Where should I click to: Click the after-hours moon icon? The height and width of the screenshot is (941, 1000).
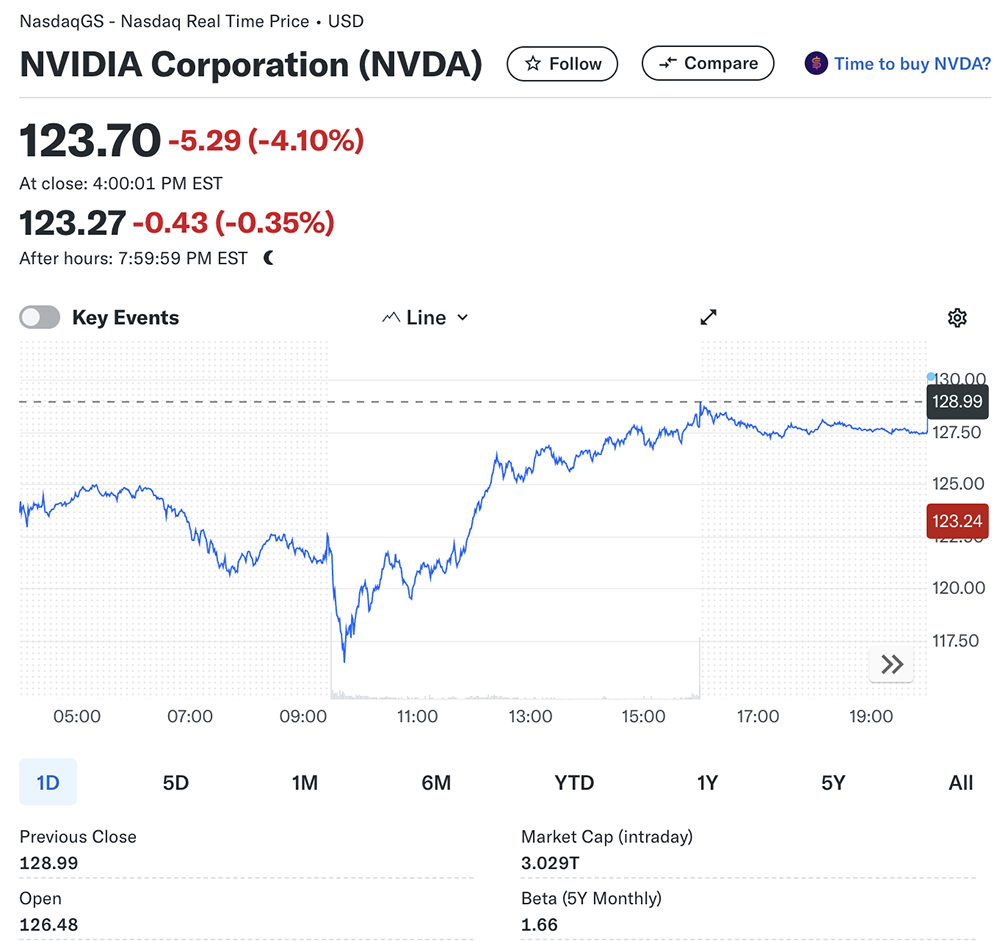pyautogui.click(x=268, y=258)
